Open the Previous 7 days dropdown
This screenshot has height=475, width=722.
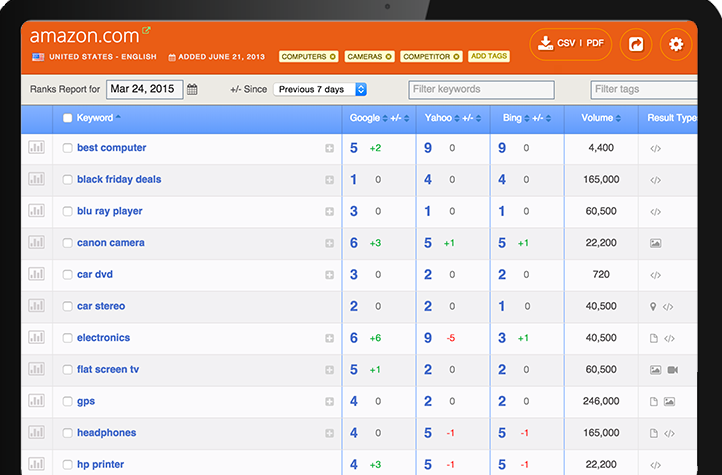320,89
